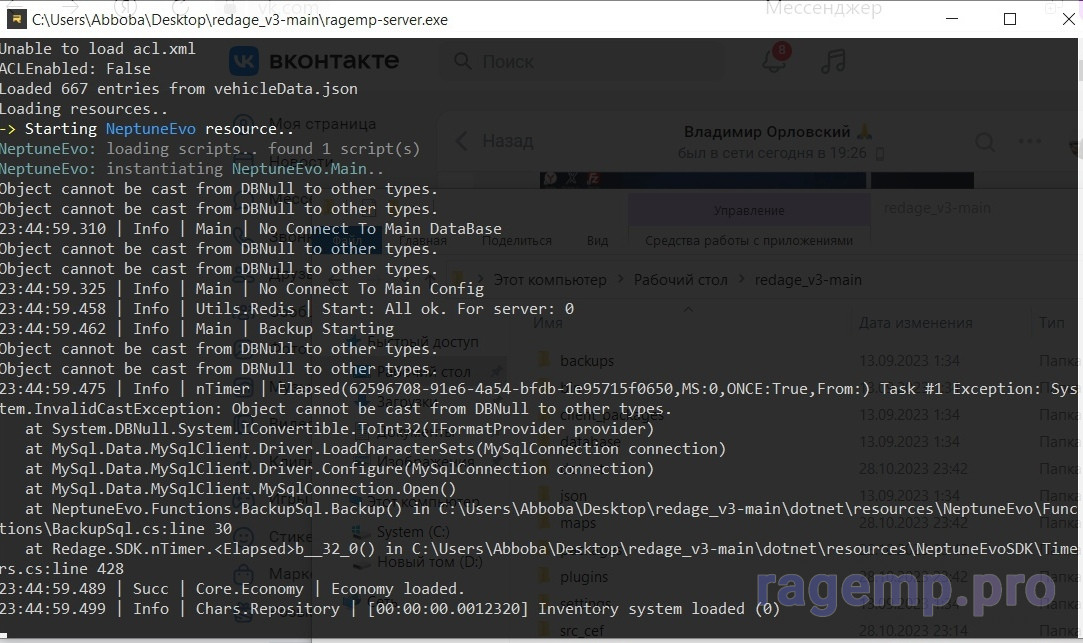Click the magnifier icon in VK search bar
The height and width of the screenshot is (643, 1083).
463,62
